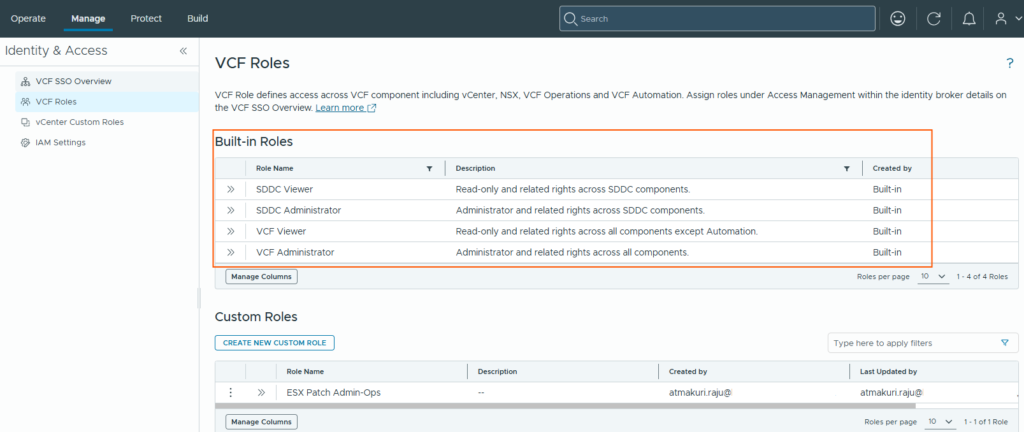This screenshot has height=432, width=1024.
Task: Open the help question mark icon
Action: (x=1010, y=63)
